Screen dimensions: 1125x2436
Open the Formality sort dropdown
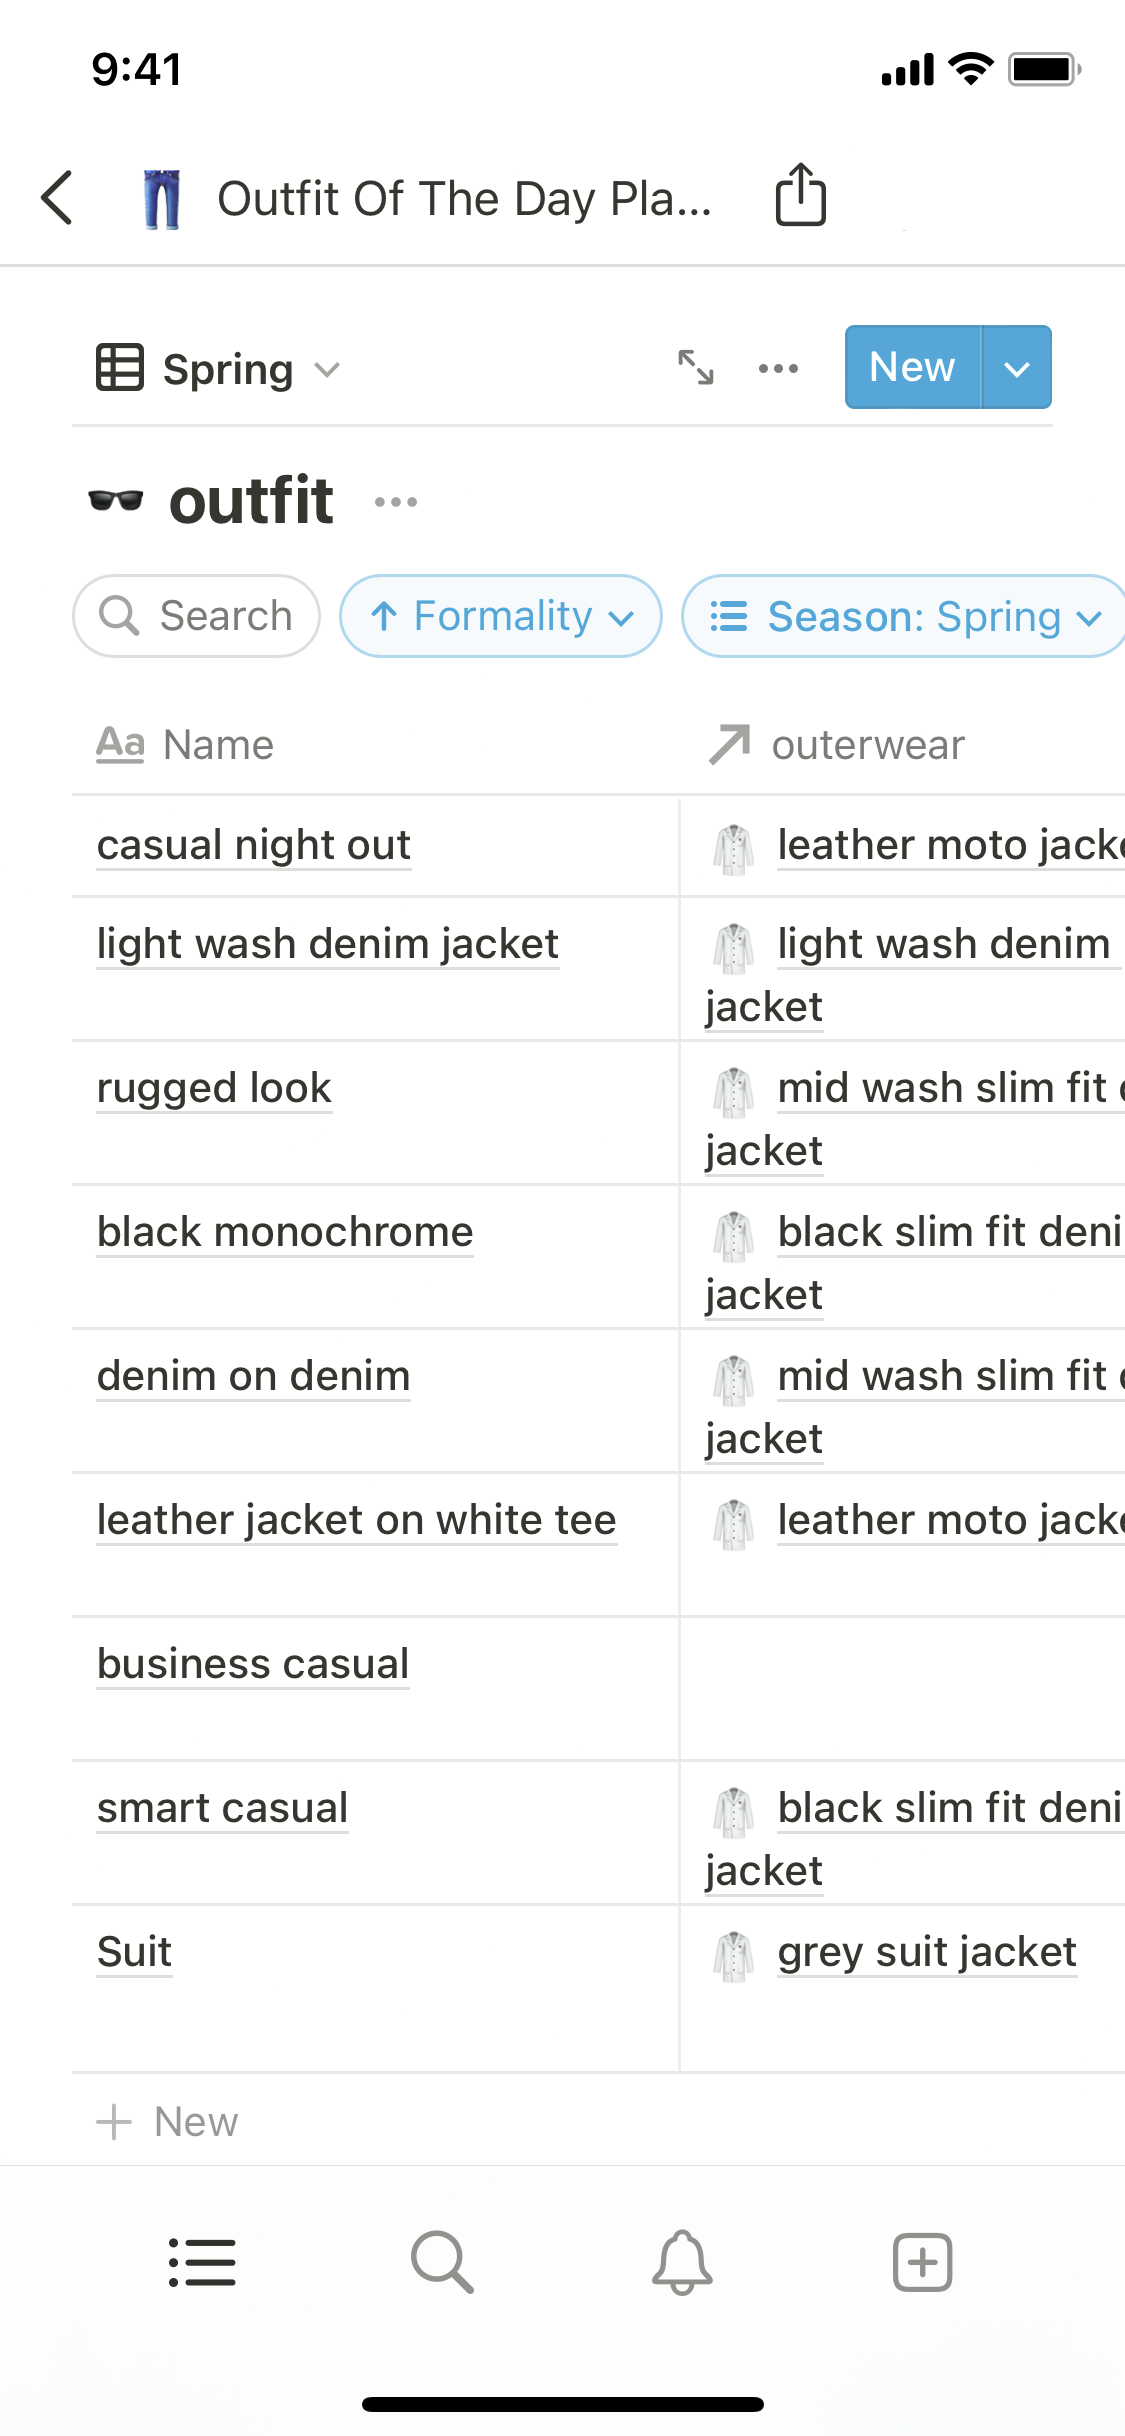click(x=501, y=616)
